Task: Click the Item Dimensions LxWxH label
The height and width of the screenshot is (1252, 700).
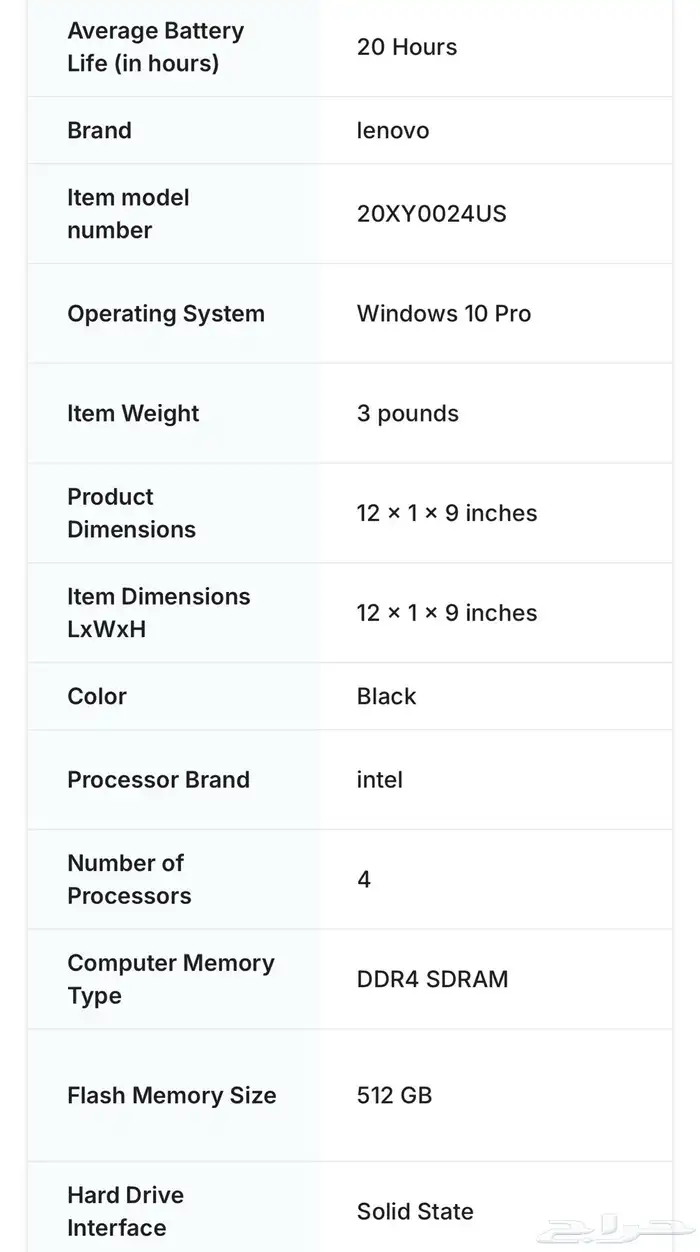Action: tap(158, 613)
